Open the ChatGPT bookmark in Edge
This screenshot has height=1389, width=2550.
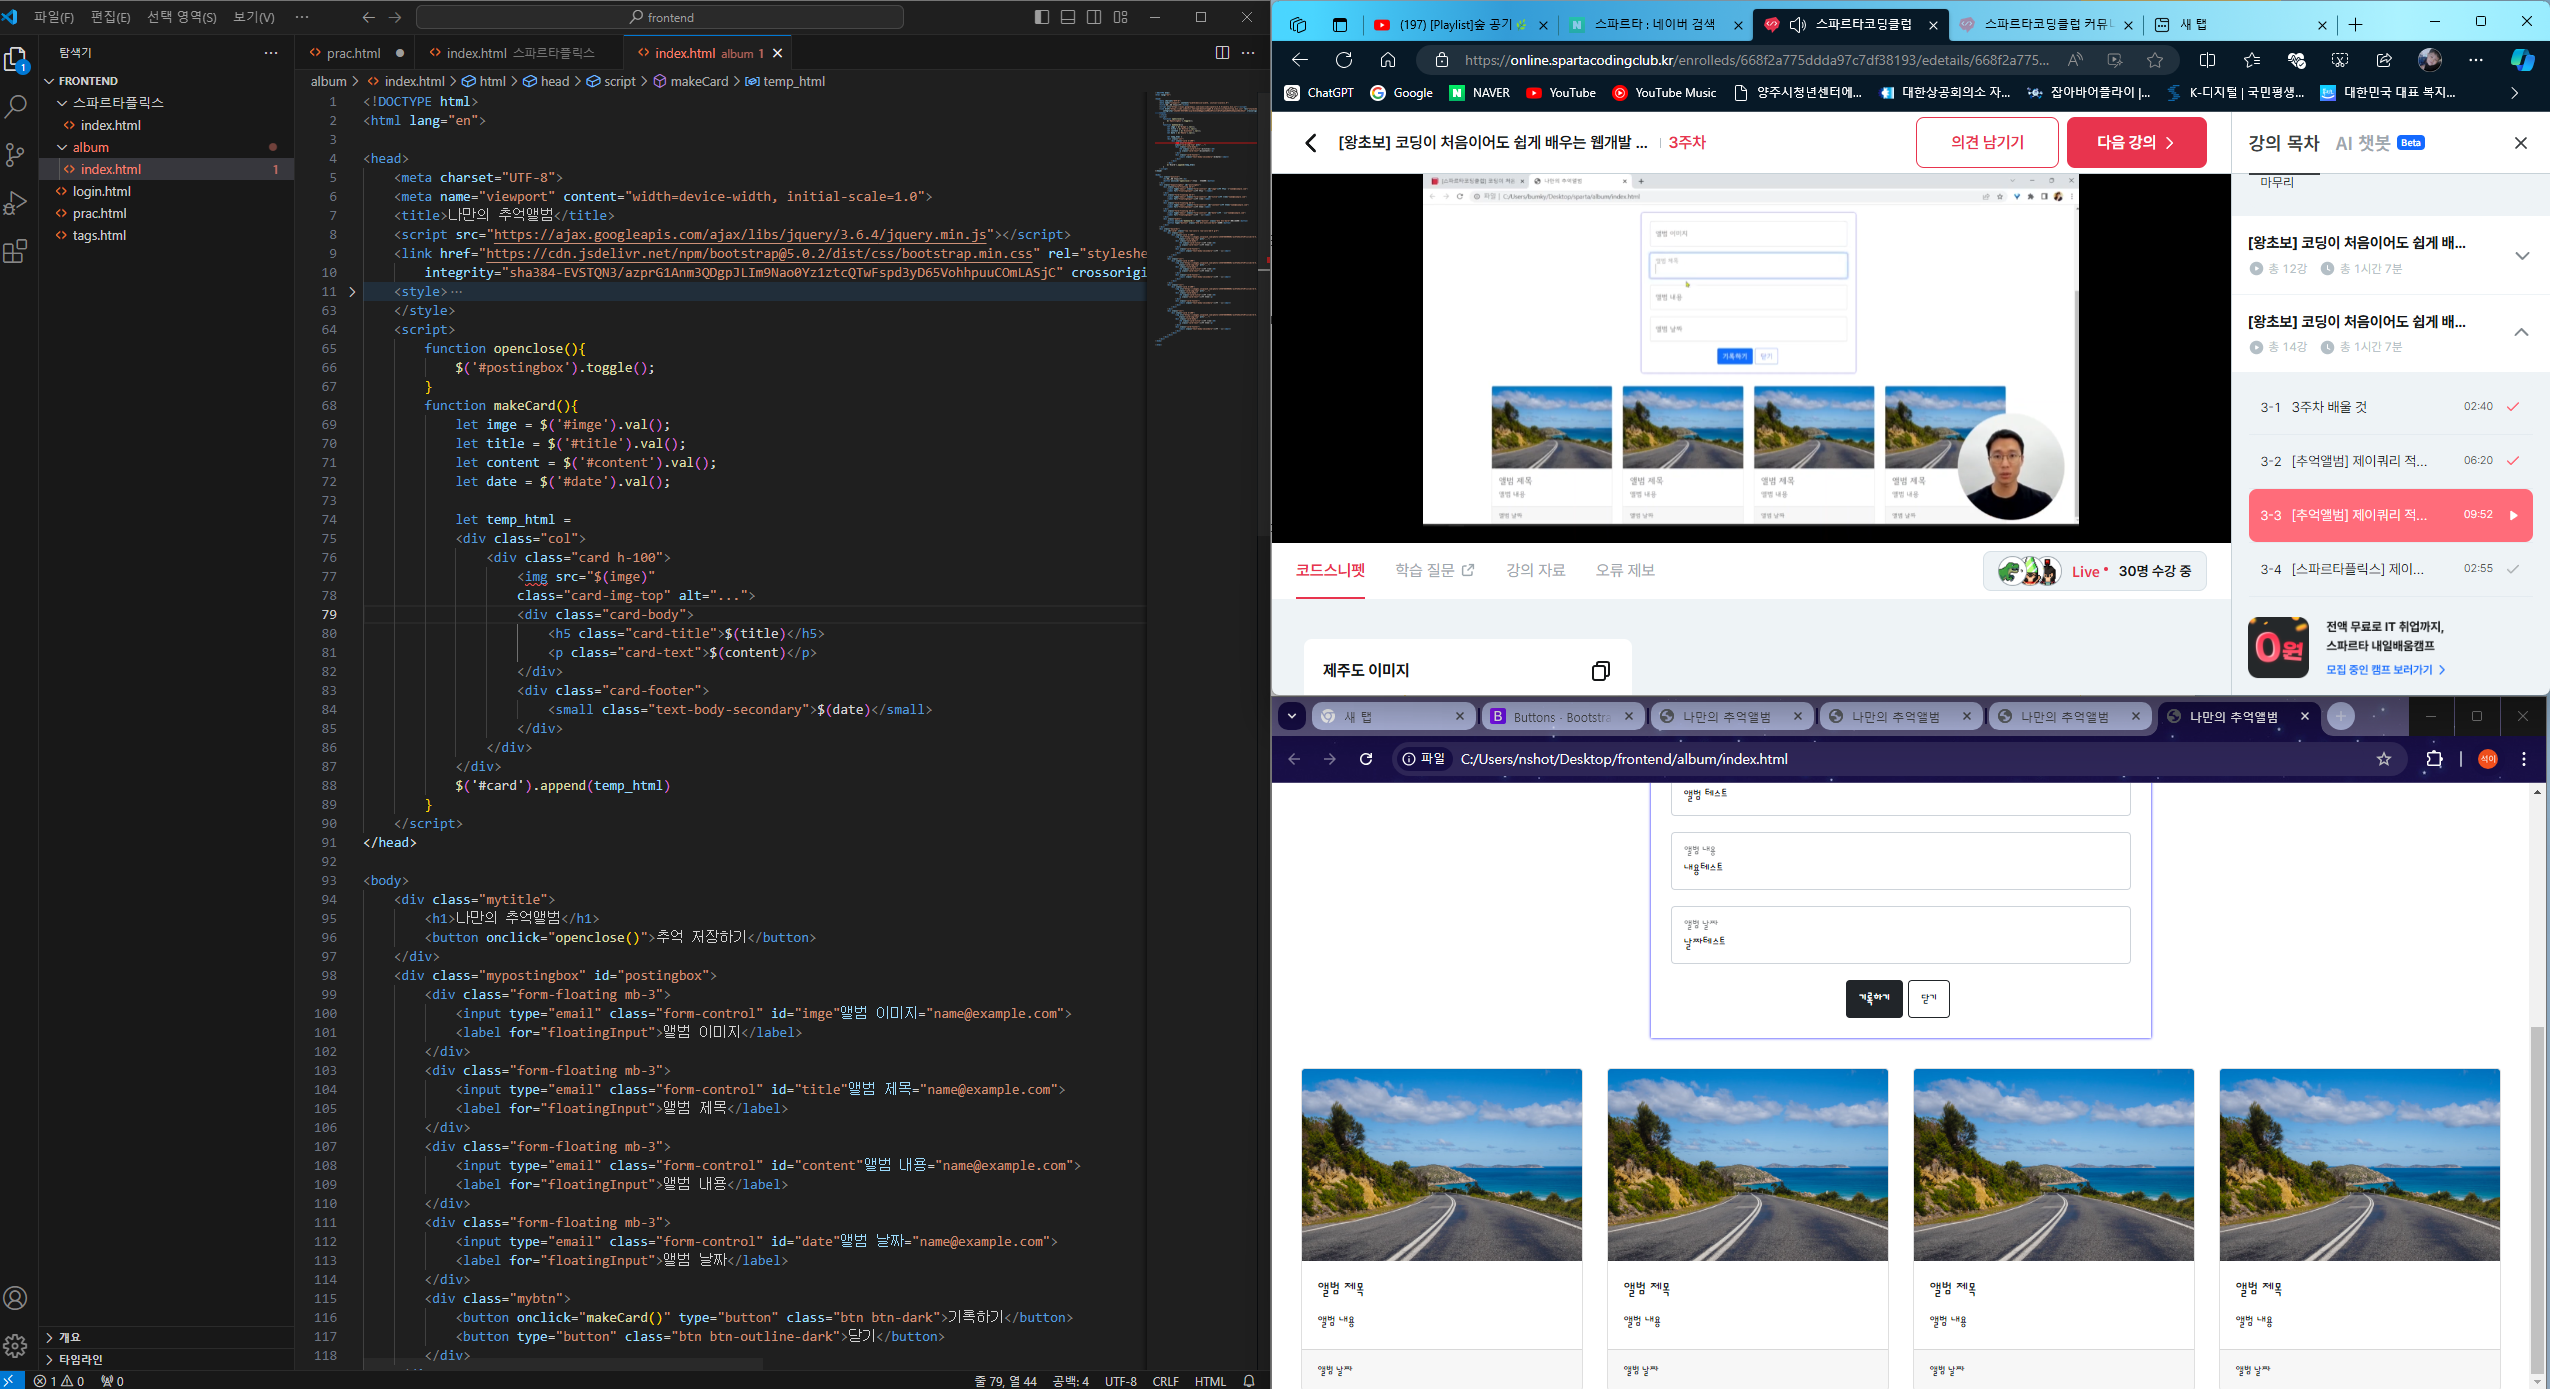click(1319, 93)
